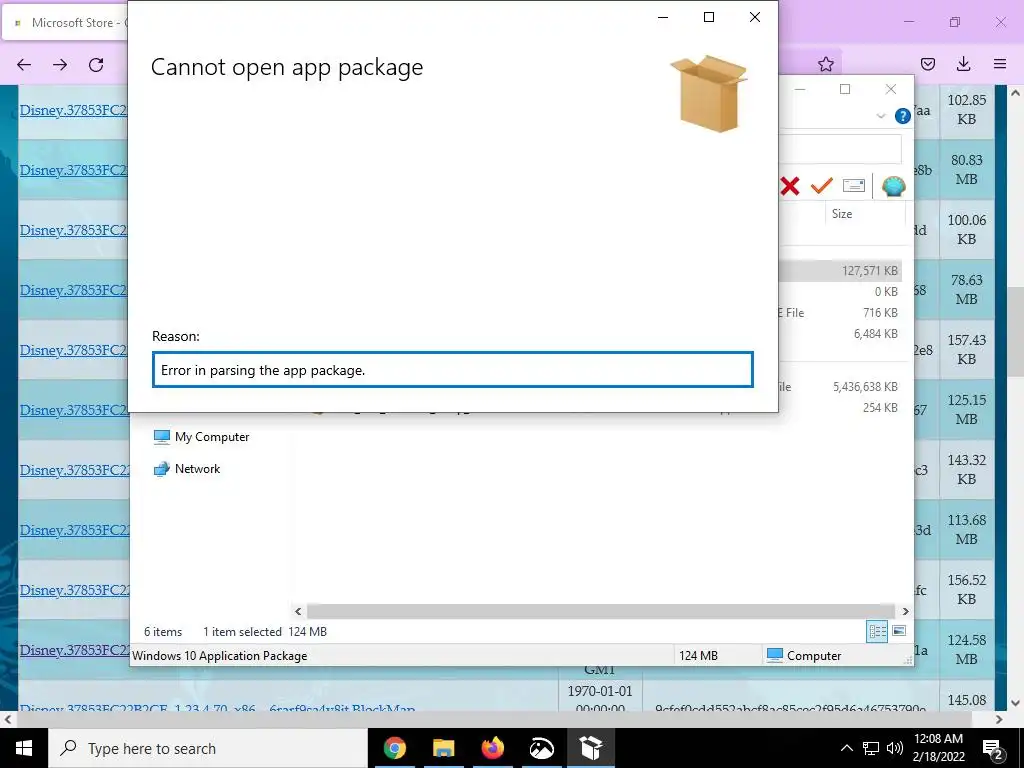
Task: Close the Cannot open app package dialog
Action: point(754,17)
